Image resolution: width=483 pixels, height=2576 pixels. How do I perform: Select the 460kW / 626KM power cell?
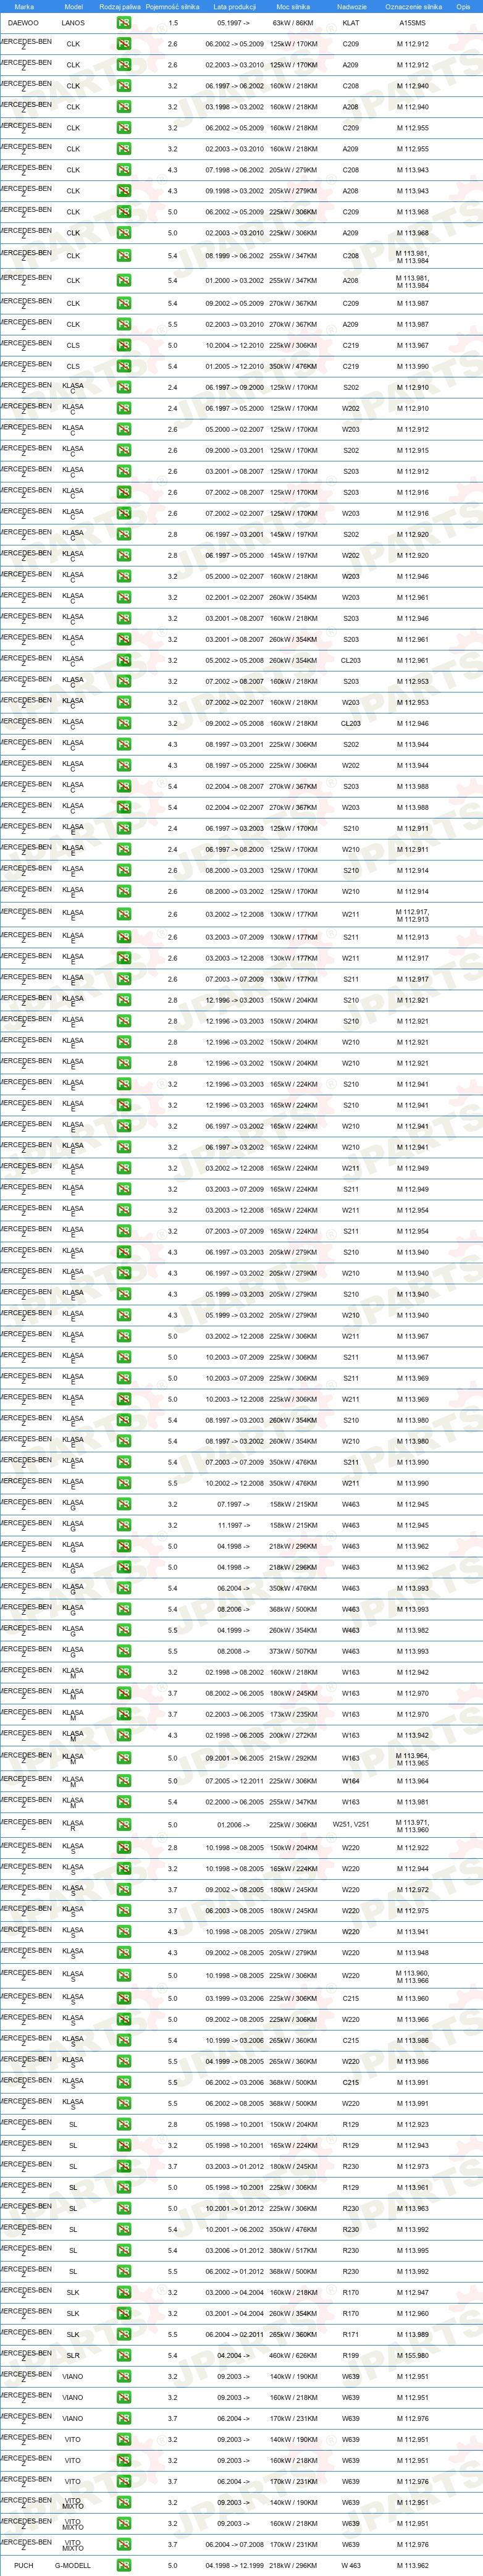pyautogui.click(x=293, y=2355)
